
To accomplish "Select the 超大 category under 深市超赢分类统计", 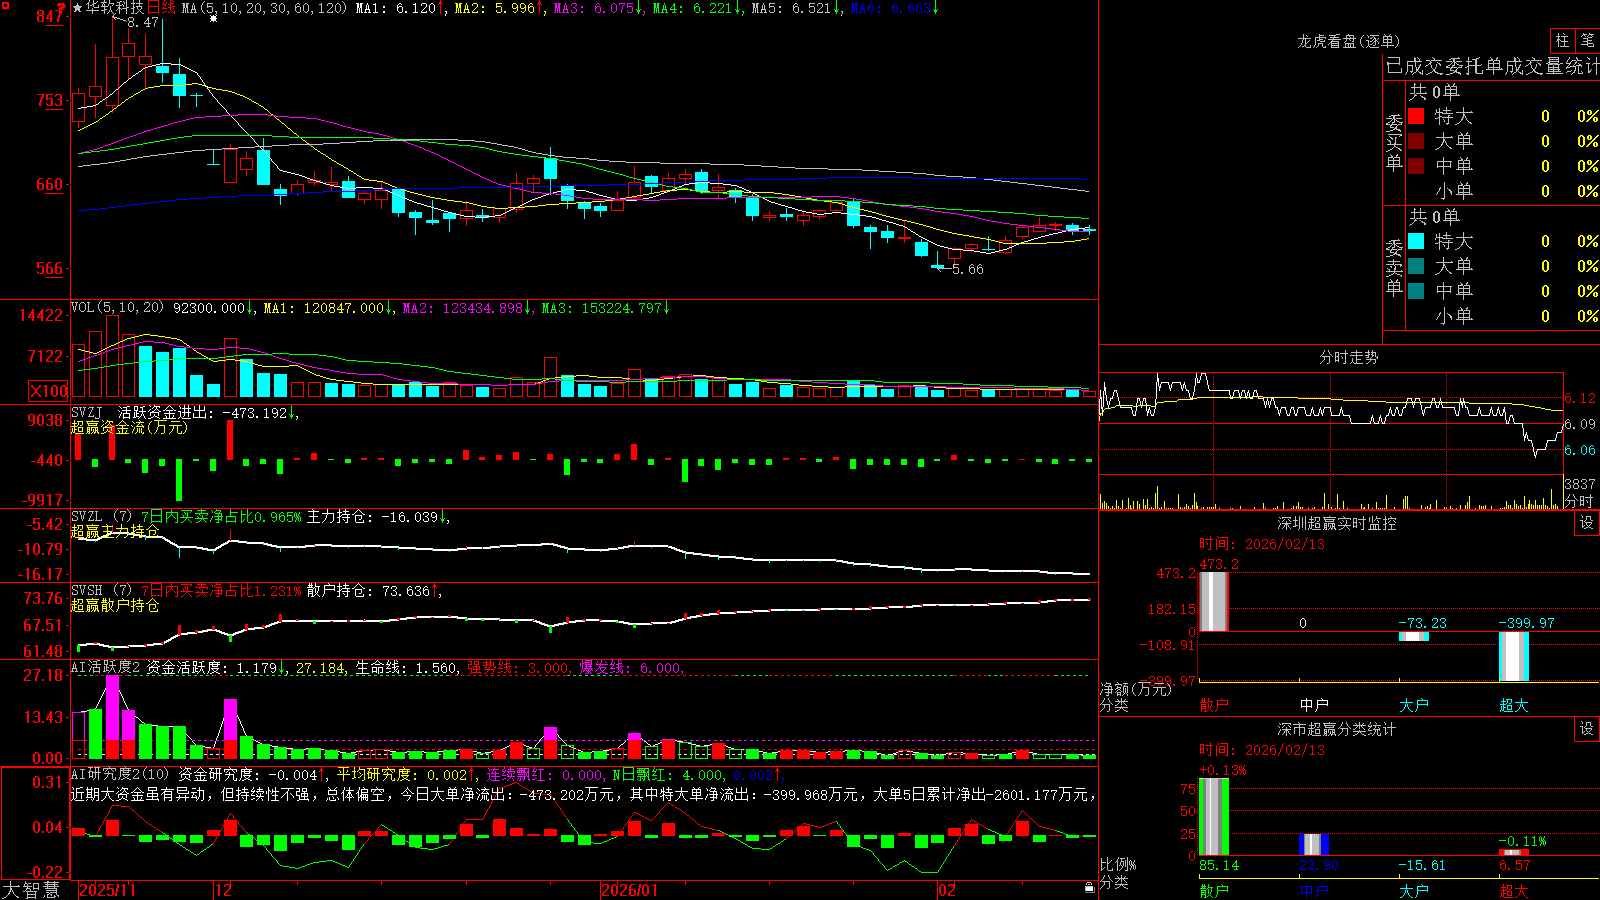I will [x=1514, y=890].
